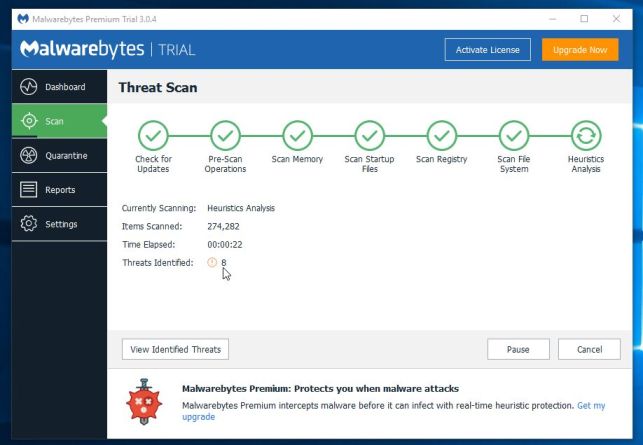Click the Heuristics Analysis spinning progress icon

pos(585,135)
